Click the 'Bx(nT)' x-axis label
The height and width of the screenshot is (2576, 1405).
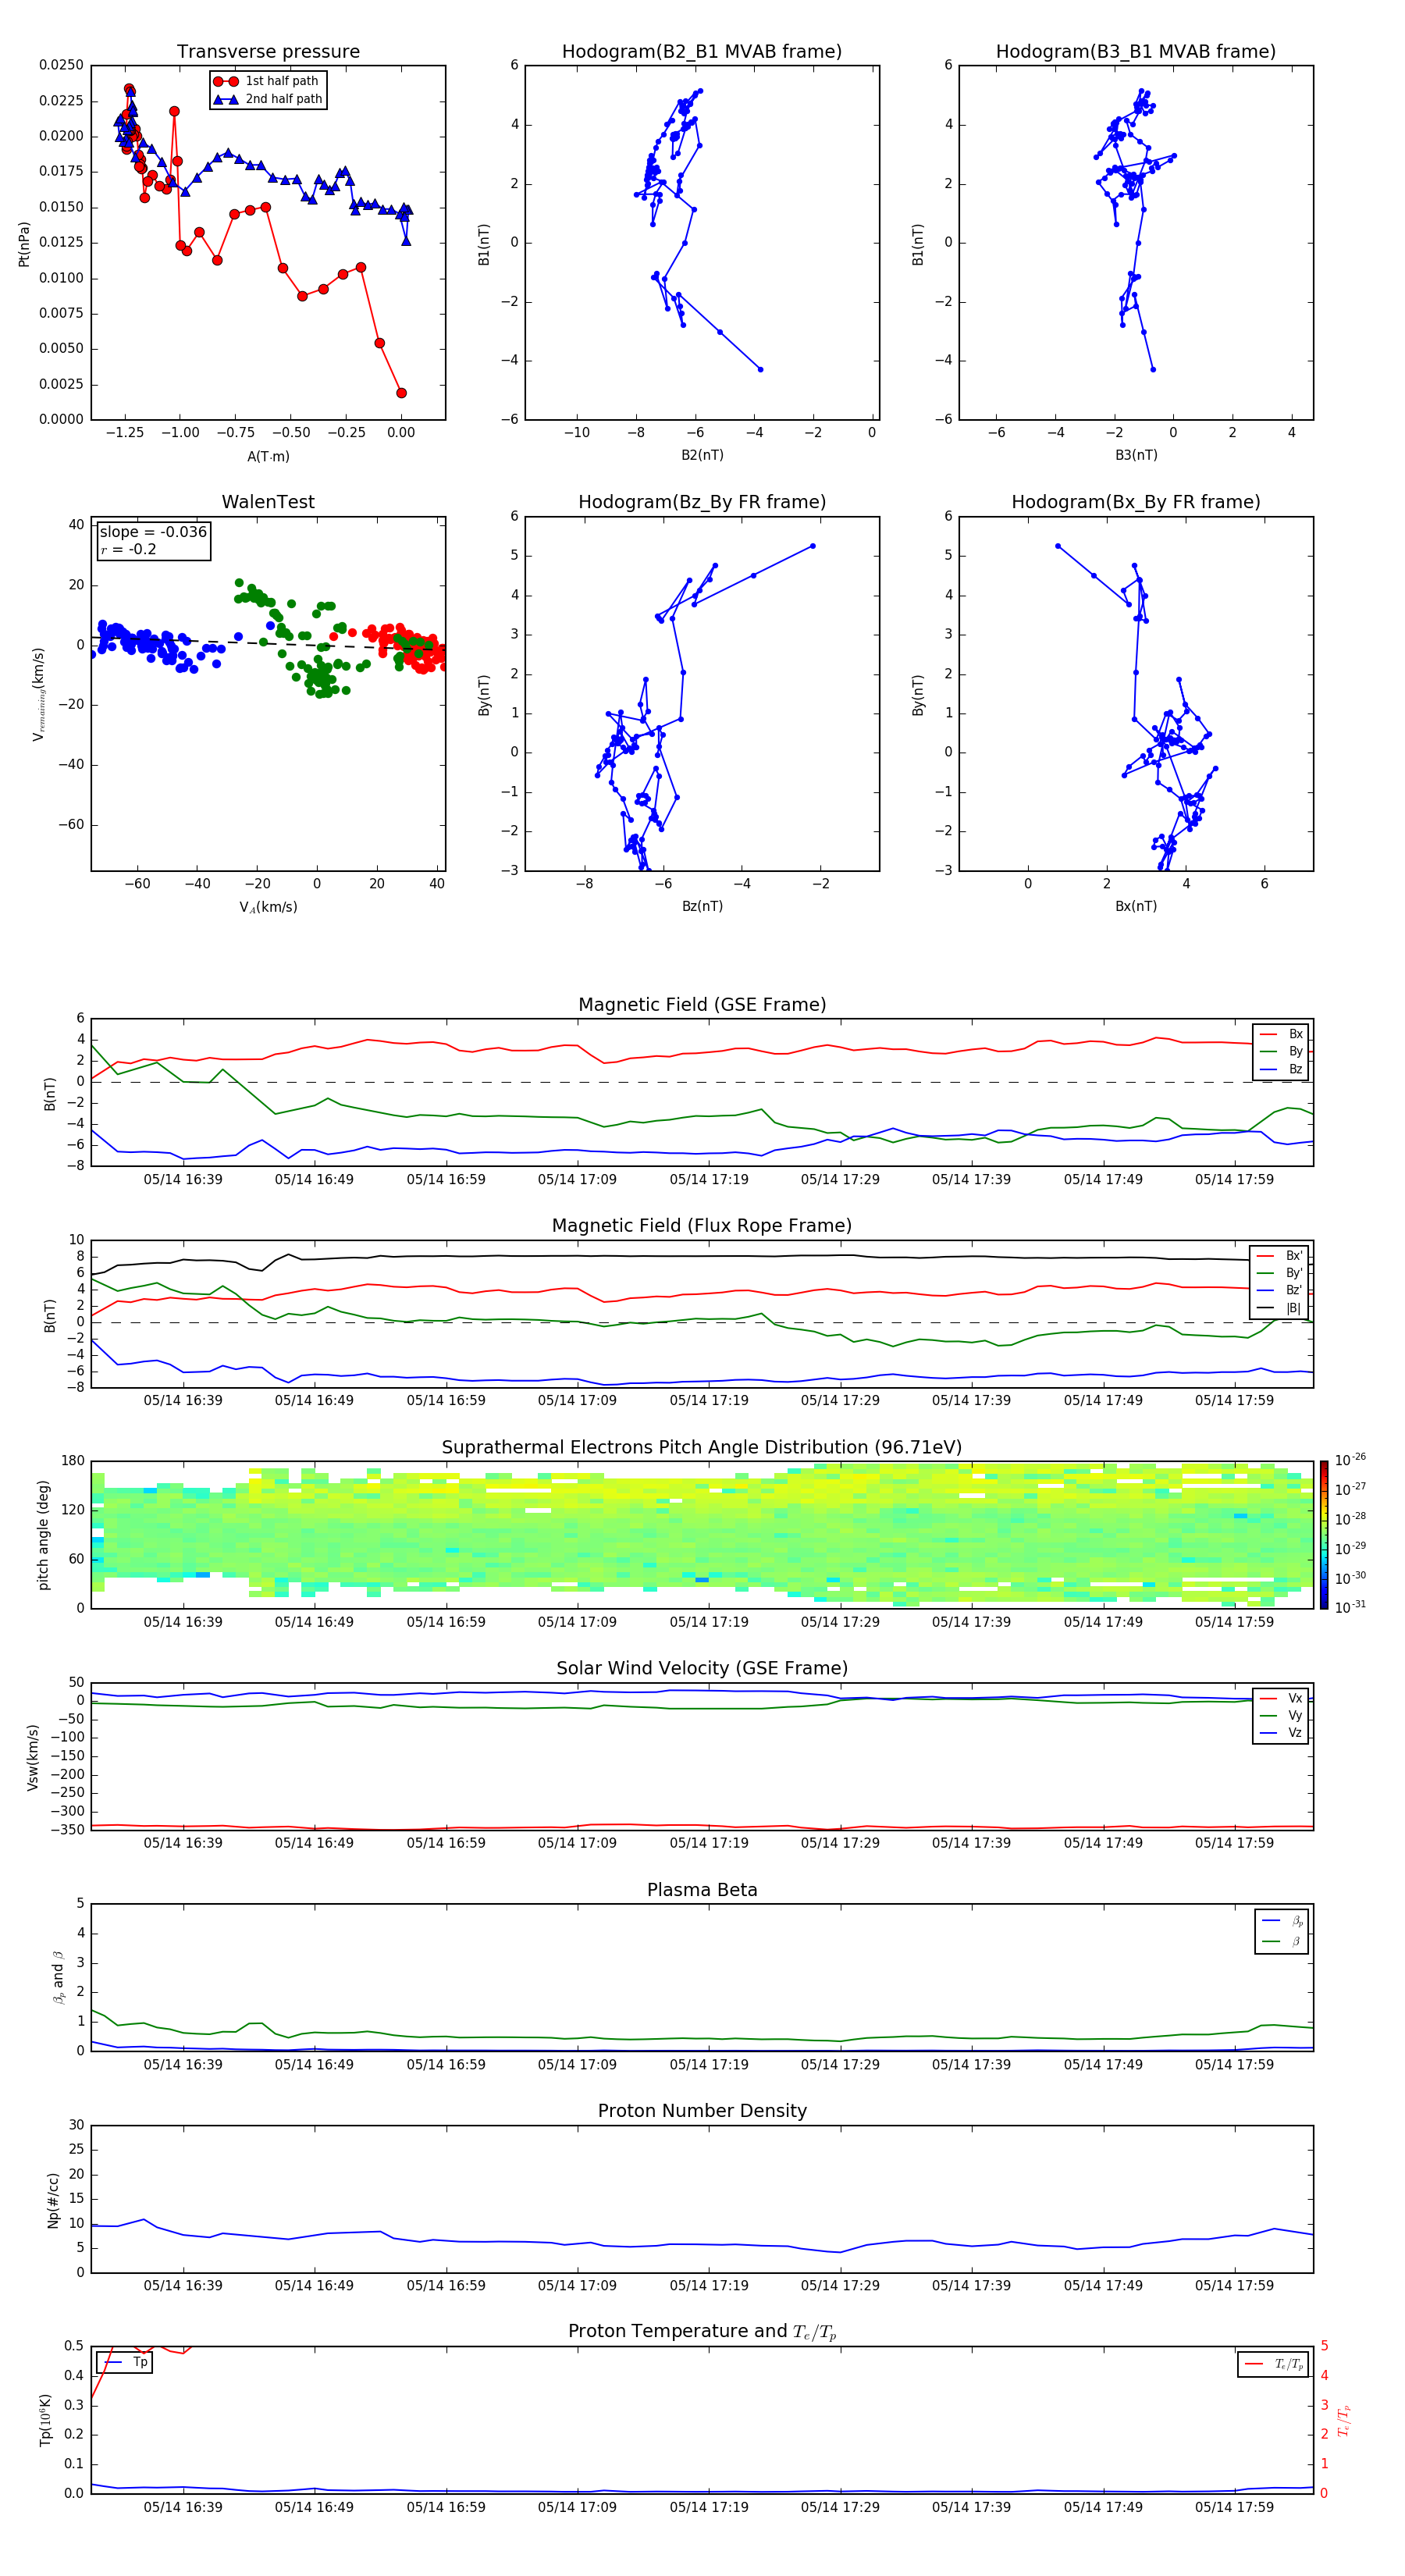click(x=1136, y=906)
